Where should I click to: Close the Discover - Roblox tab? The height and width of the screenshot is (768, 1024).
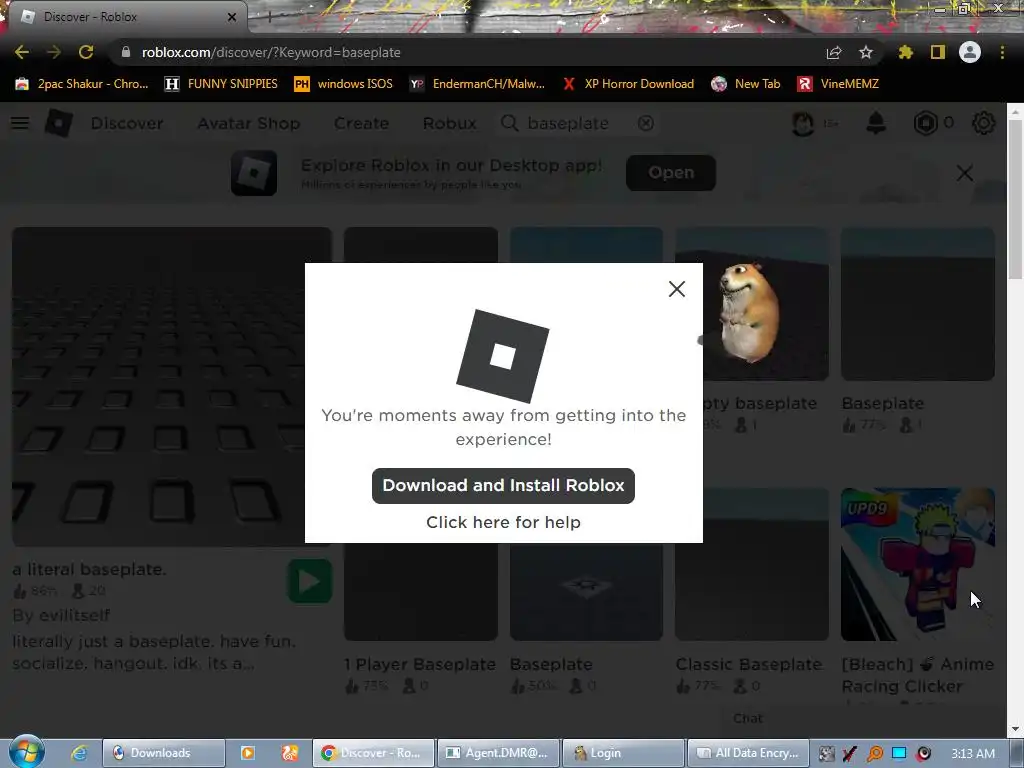(232, 17)
